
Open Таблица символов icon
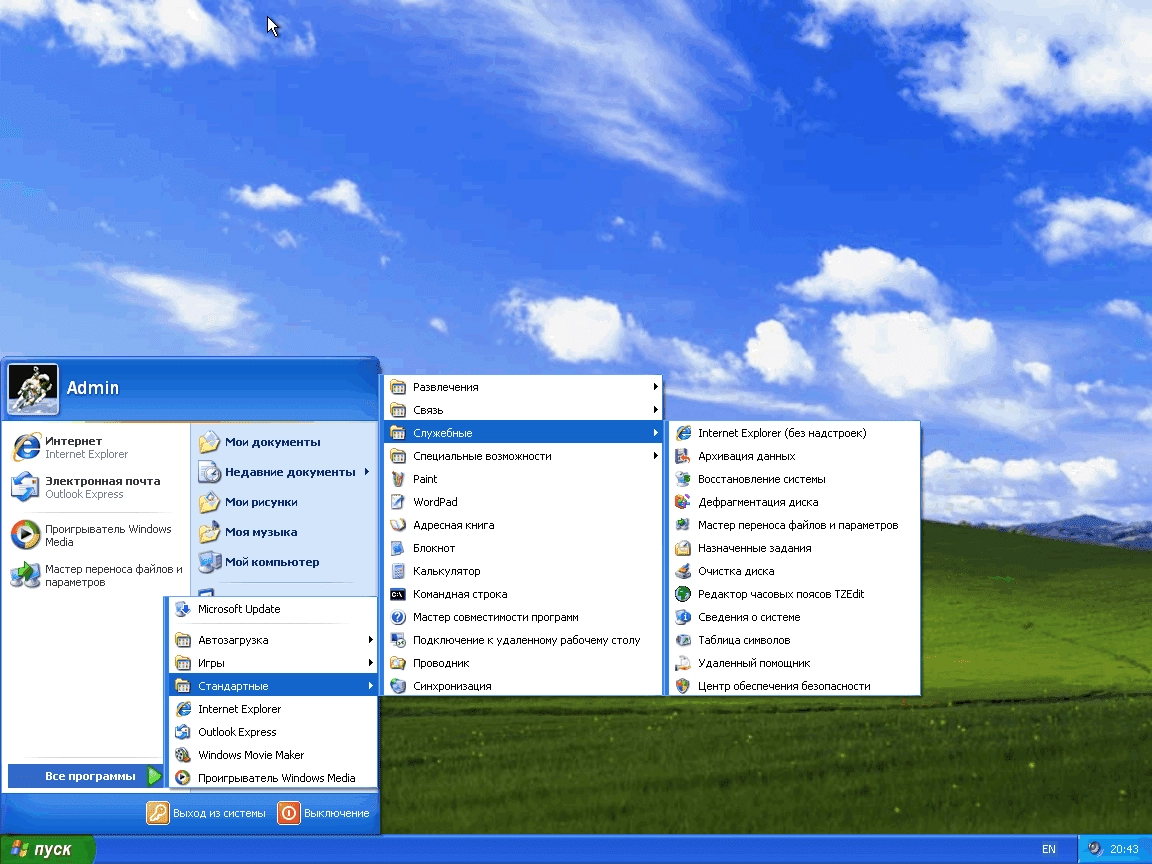click(683, 640)
